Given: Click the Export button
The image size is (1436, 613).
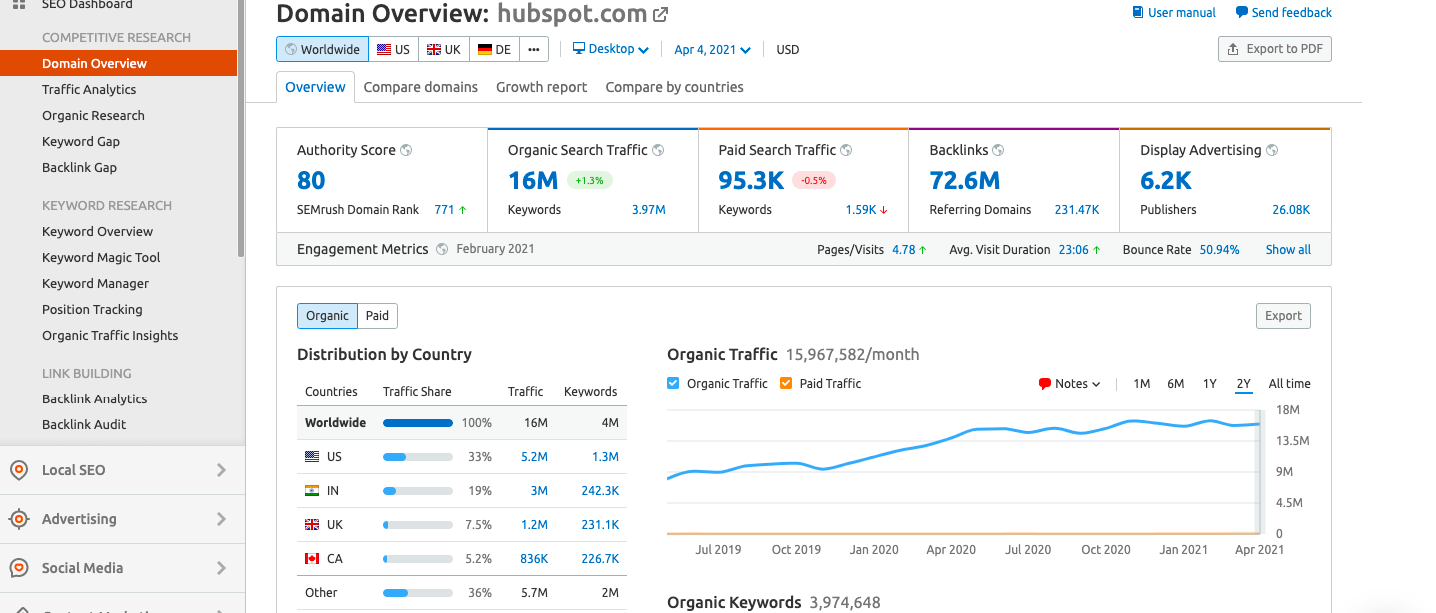Looking at the screenshot, I should (x=1283, y=316).
